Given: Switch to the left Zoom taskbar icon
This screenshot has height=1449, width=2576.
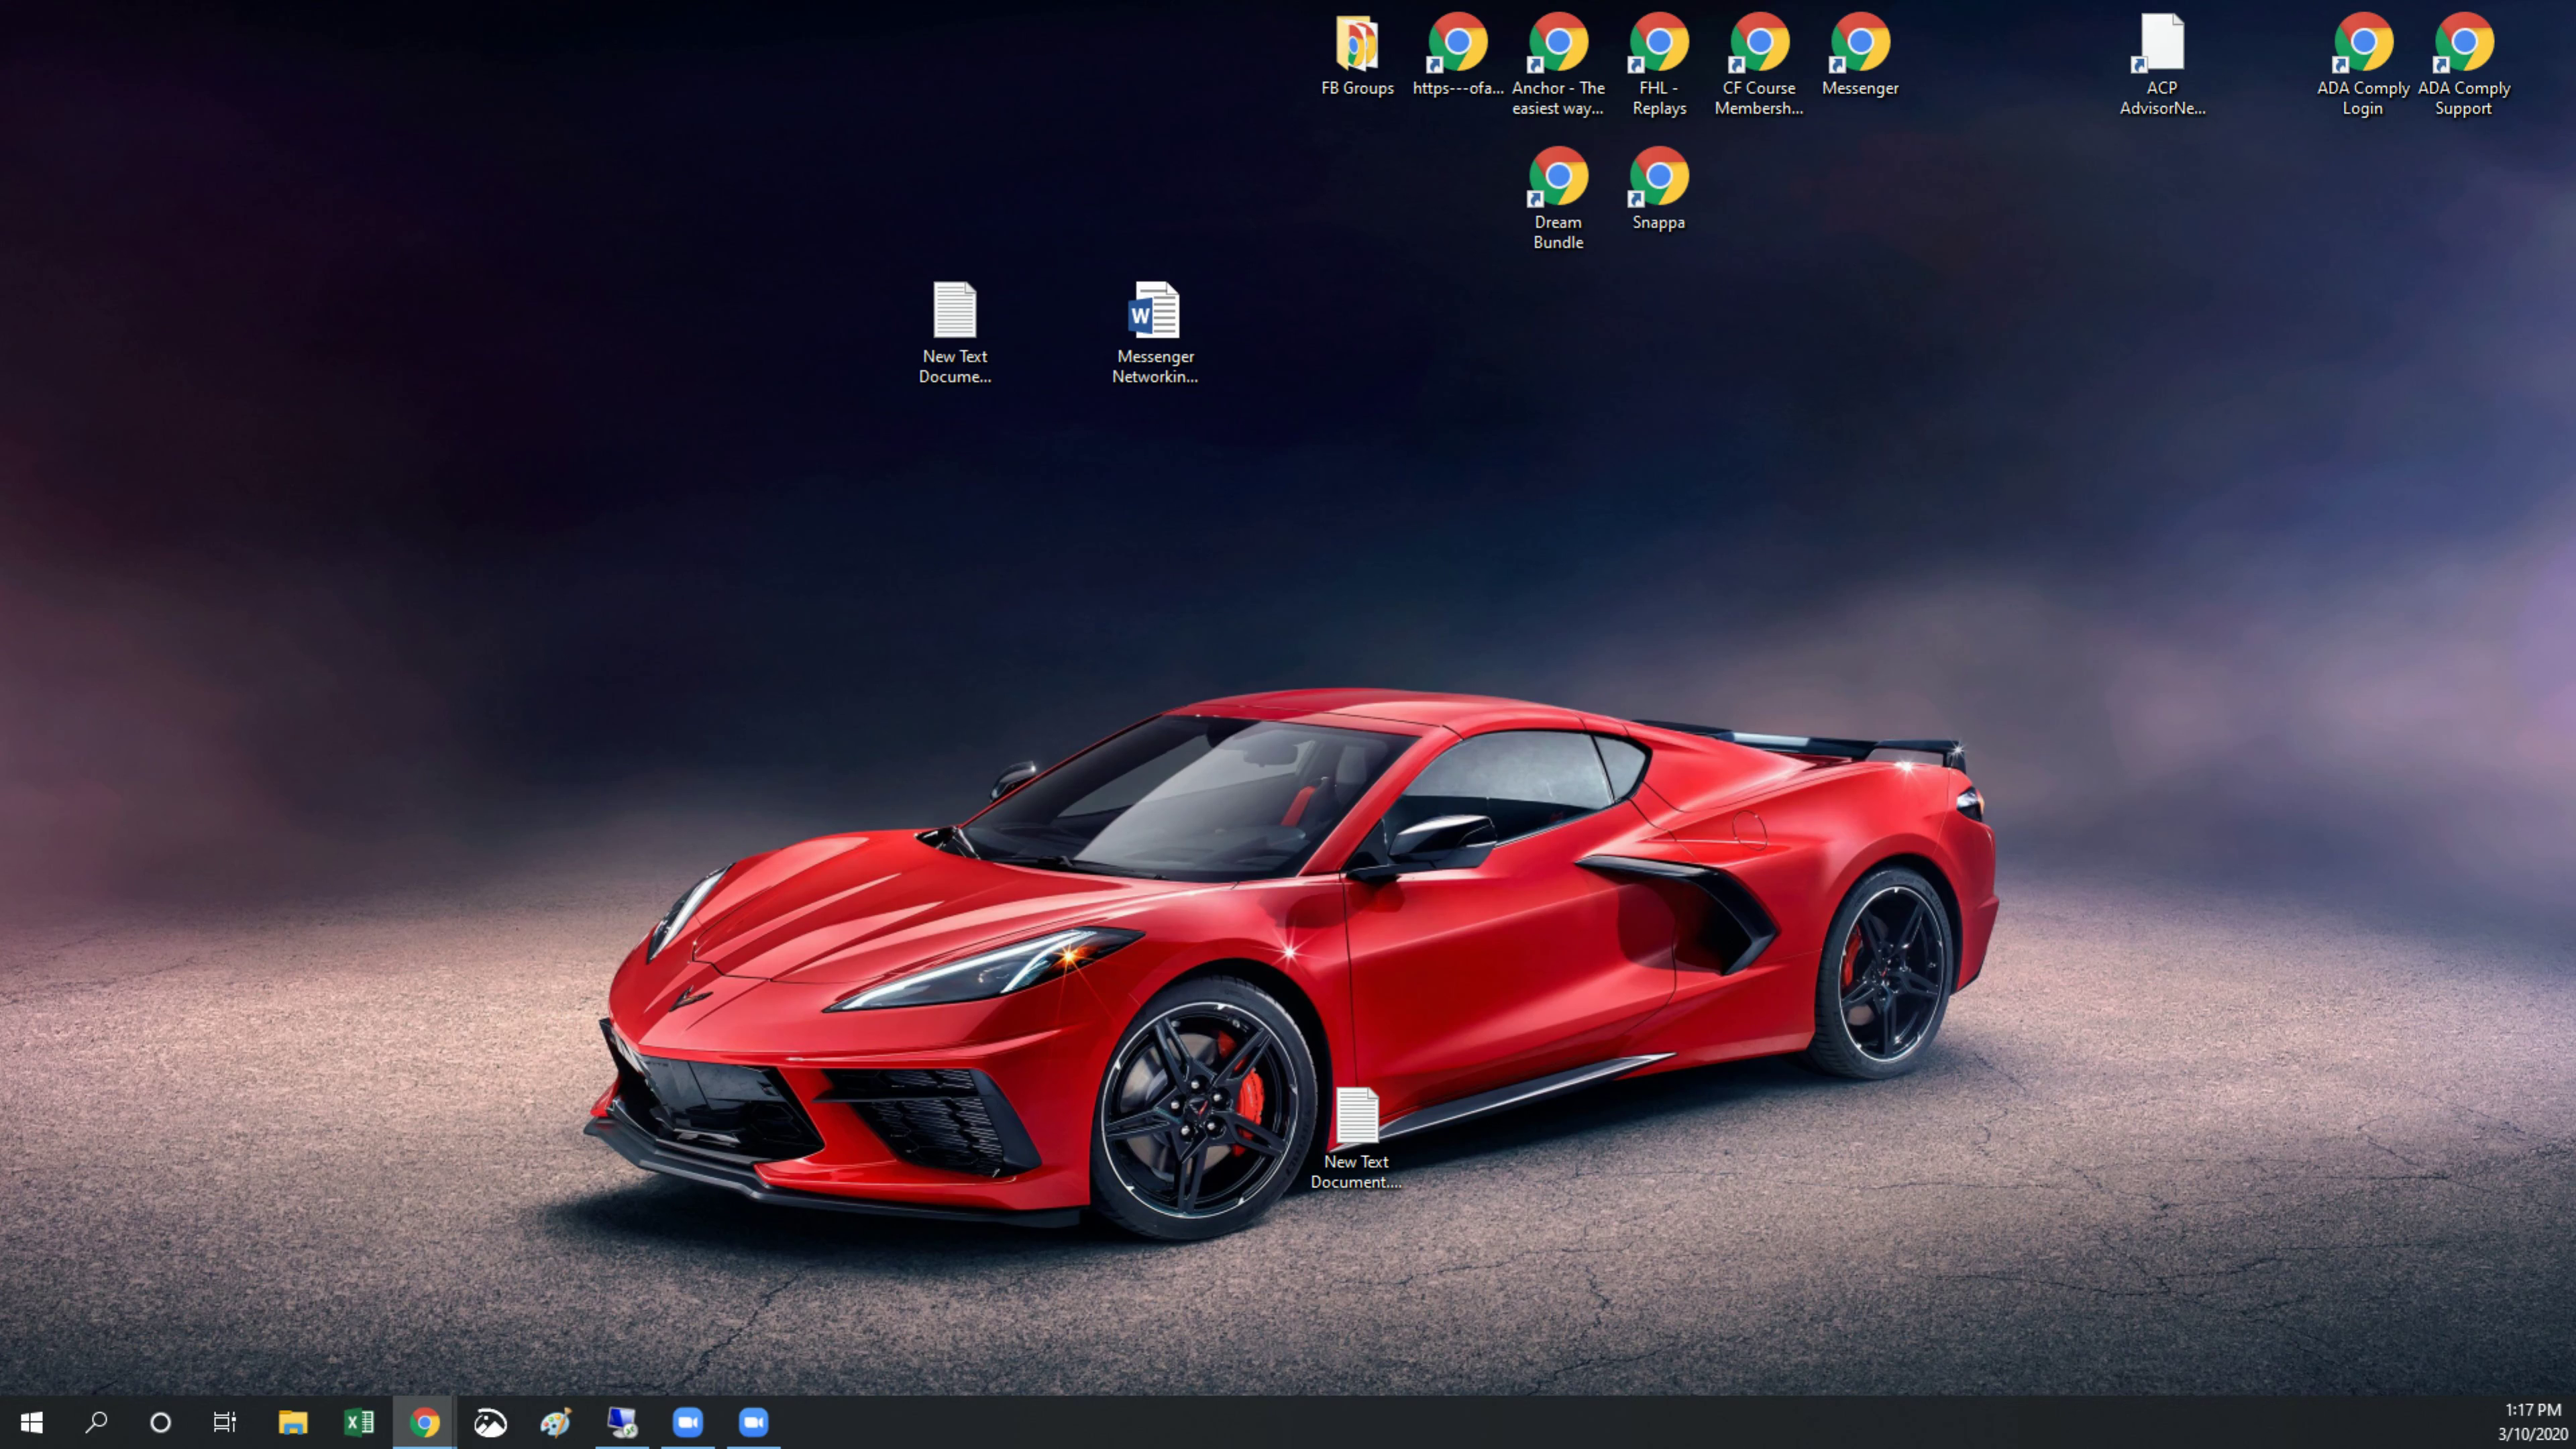Looking at the screenshot, I should pos(688,1422).
